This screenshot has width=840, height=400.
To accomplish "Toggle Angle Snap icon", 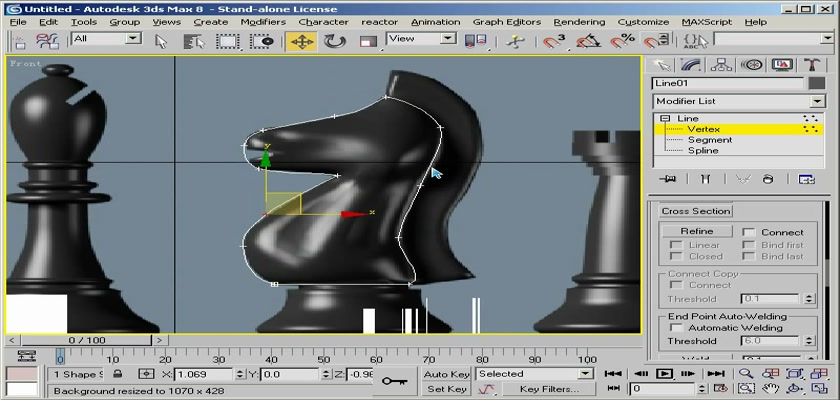I will tap(588, 41).
